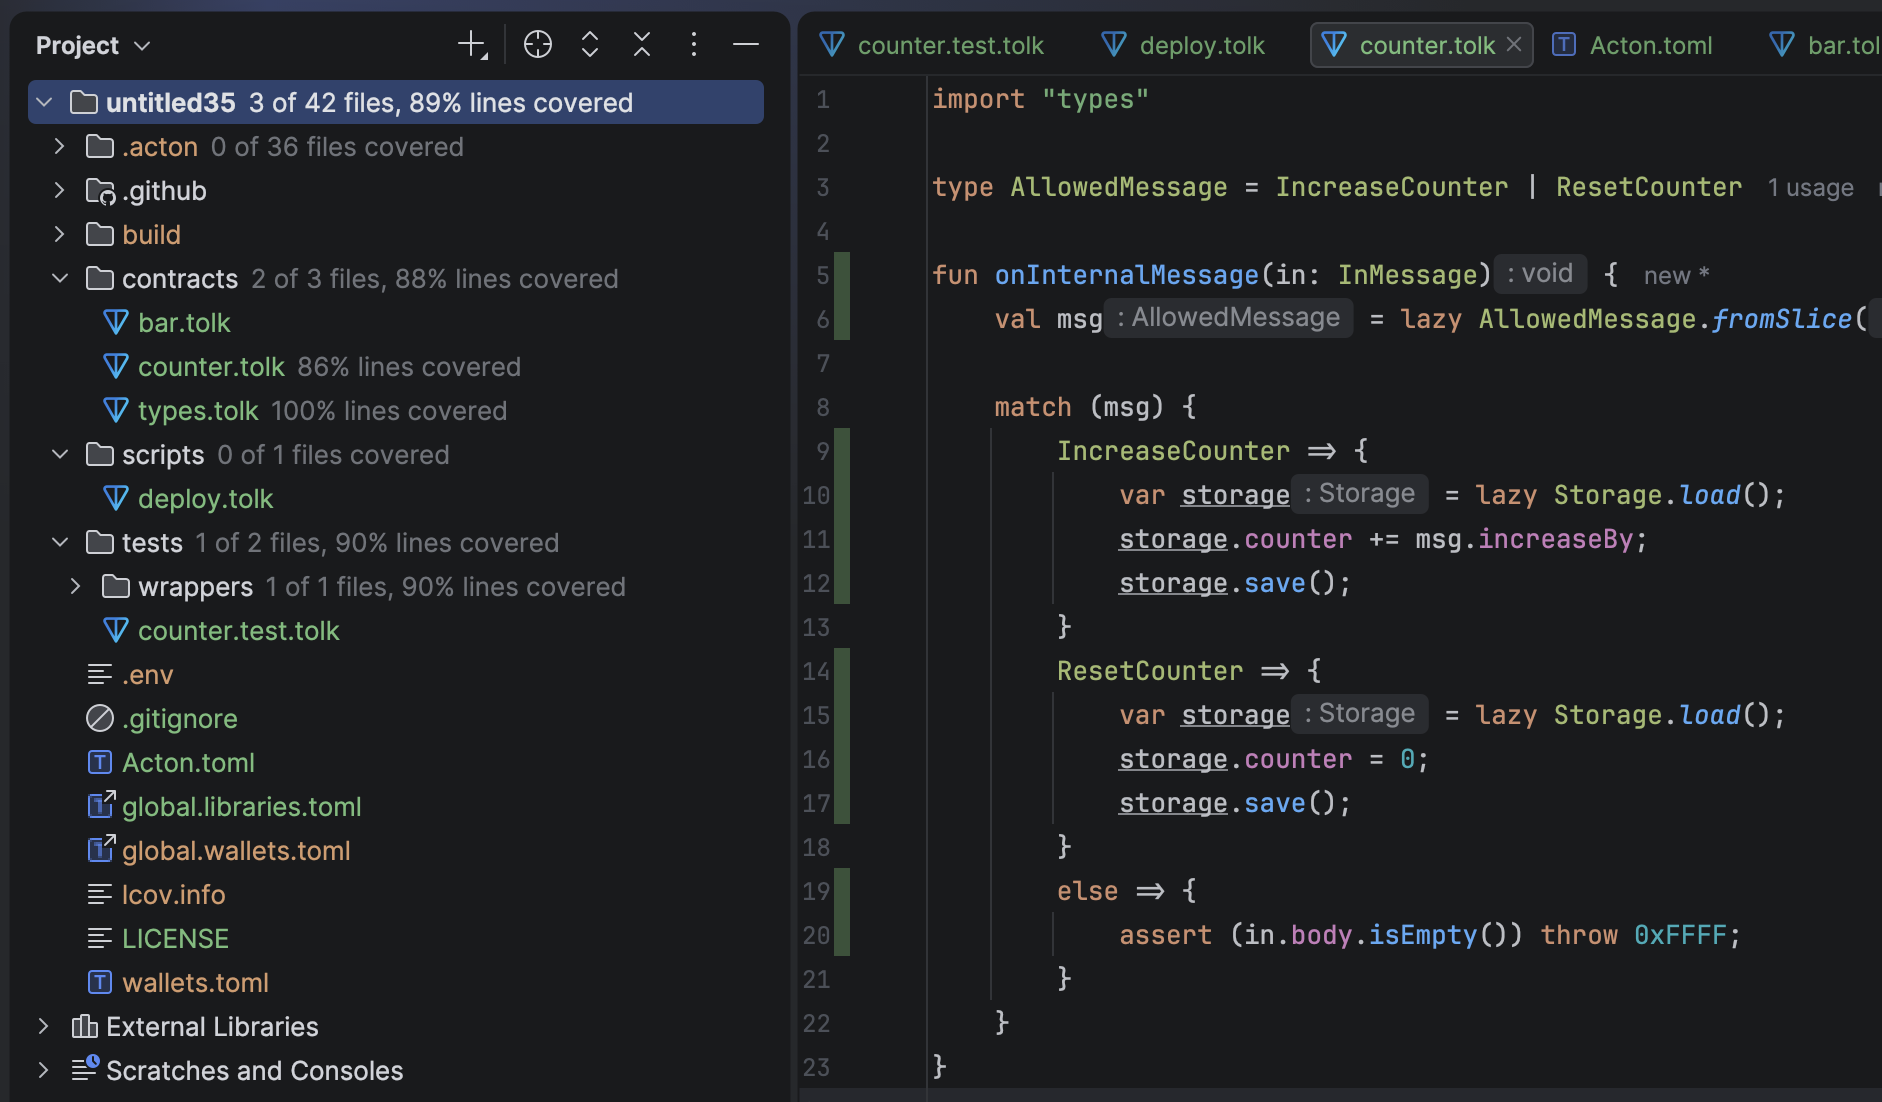
Task: Collapse the contracts folder
Action: [60, 279]
